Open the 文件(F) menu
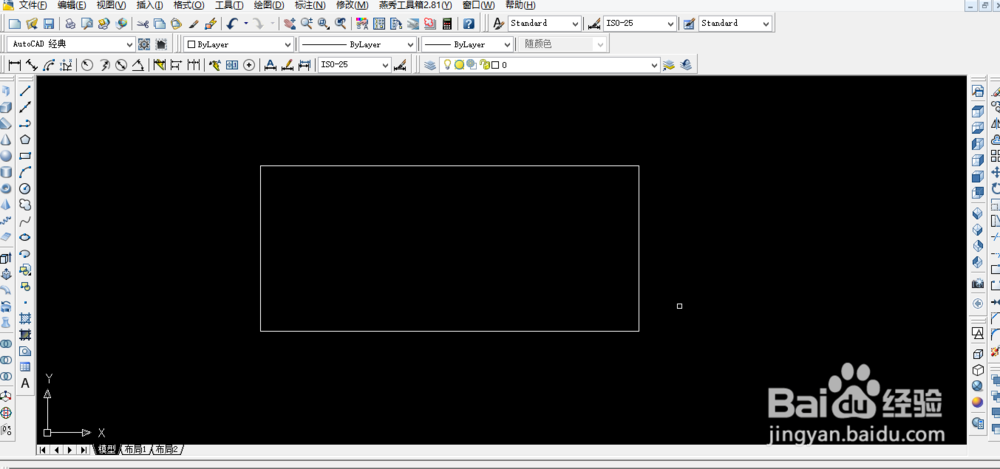The height and width of the screenshot is (469, 1000). (33, 5)
